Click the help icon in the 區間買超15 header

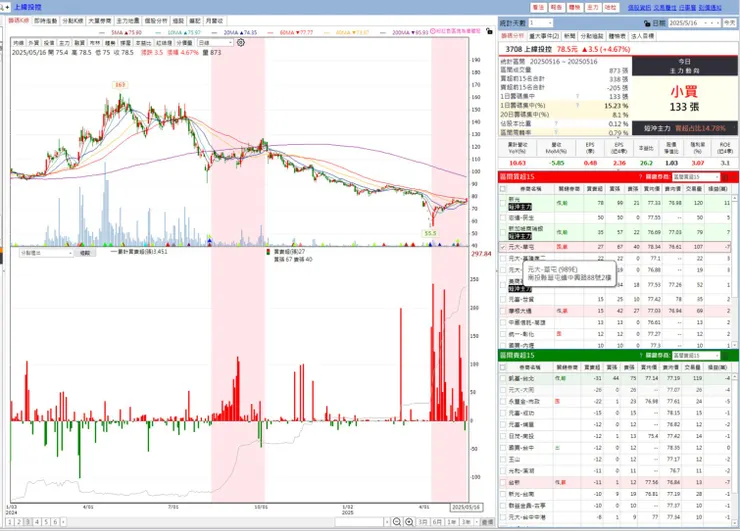640,177
